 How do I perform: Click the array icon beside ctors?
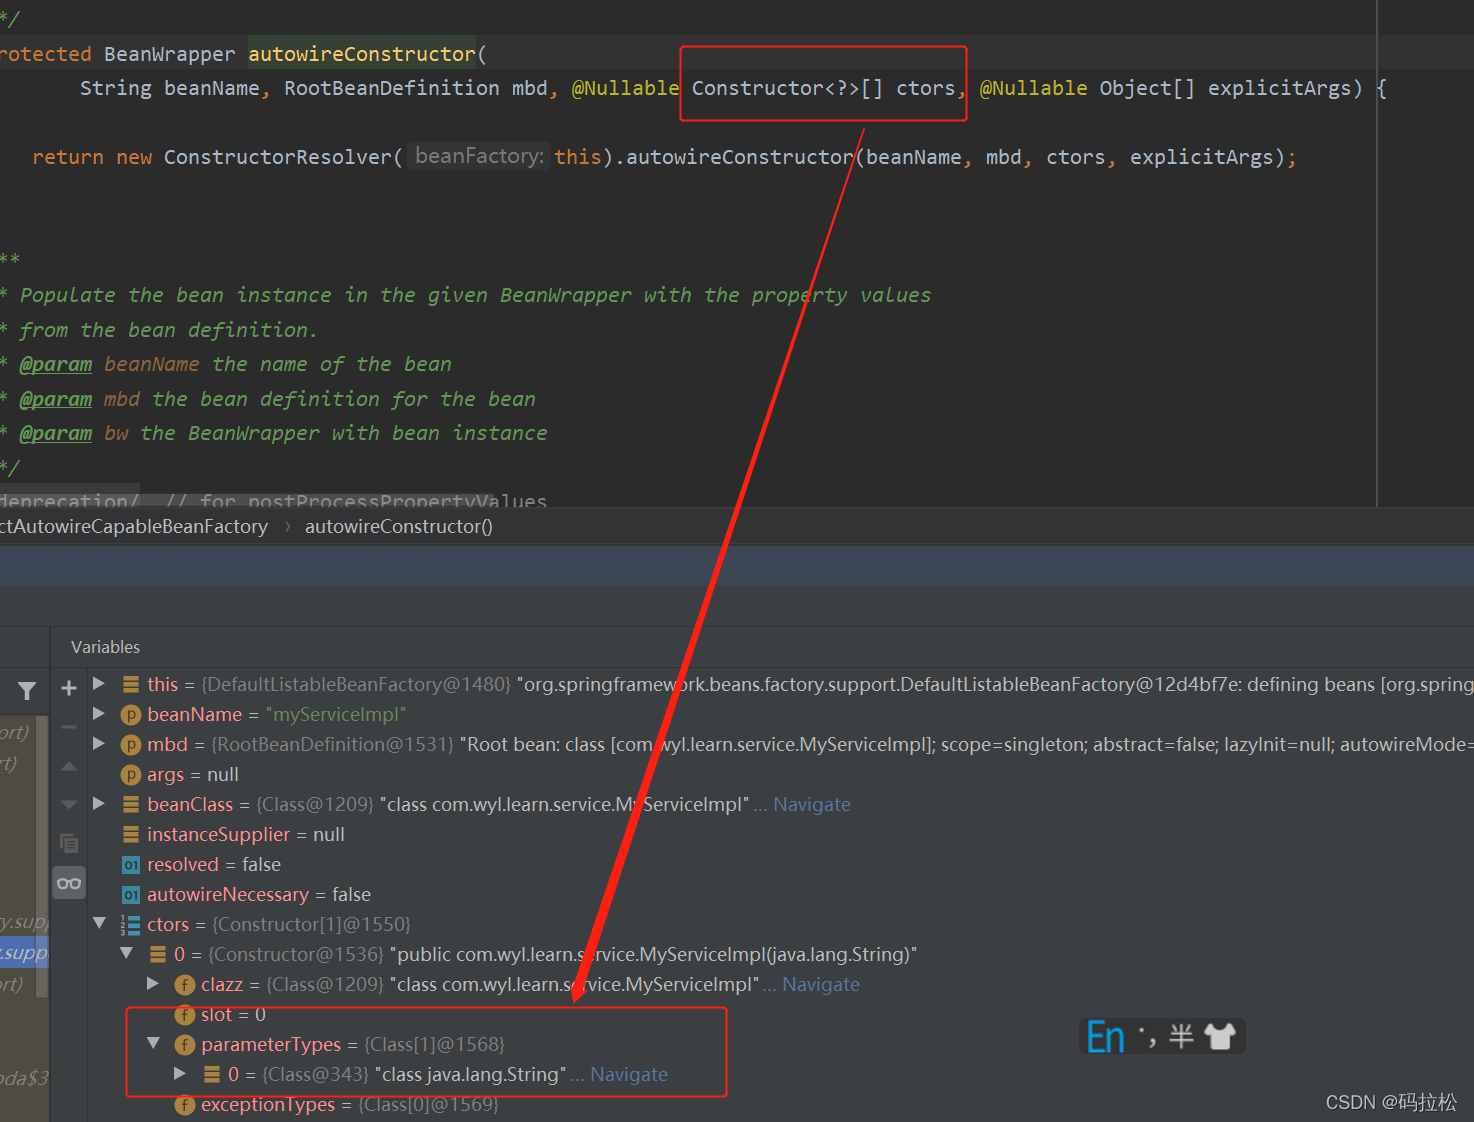point(131,925)
